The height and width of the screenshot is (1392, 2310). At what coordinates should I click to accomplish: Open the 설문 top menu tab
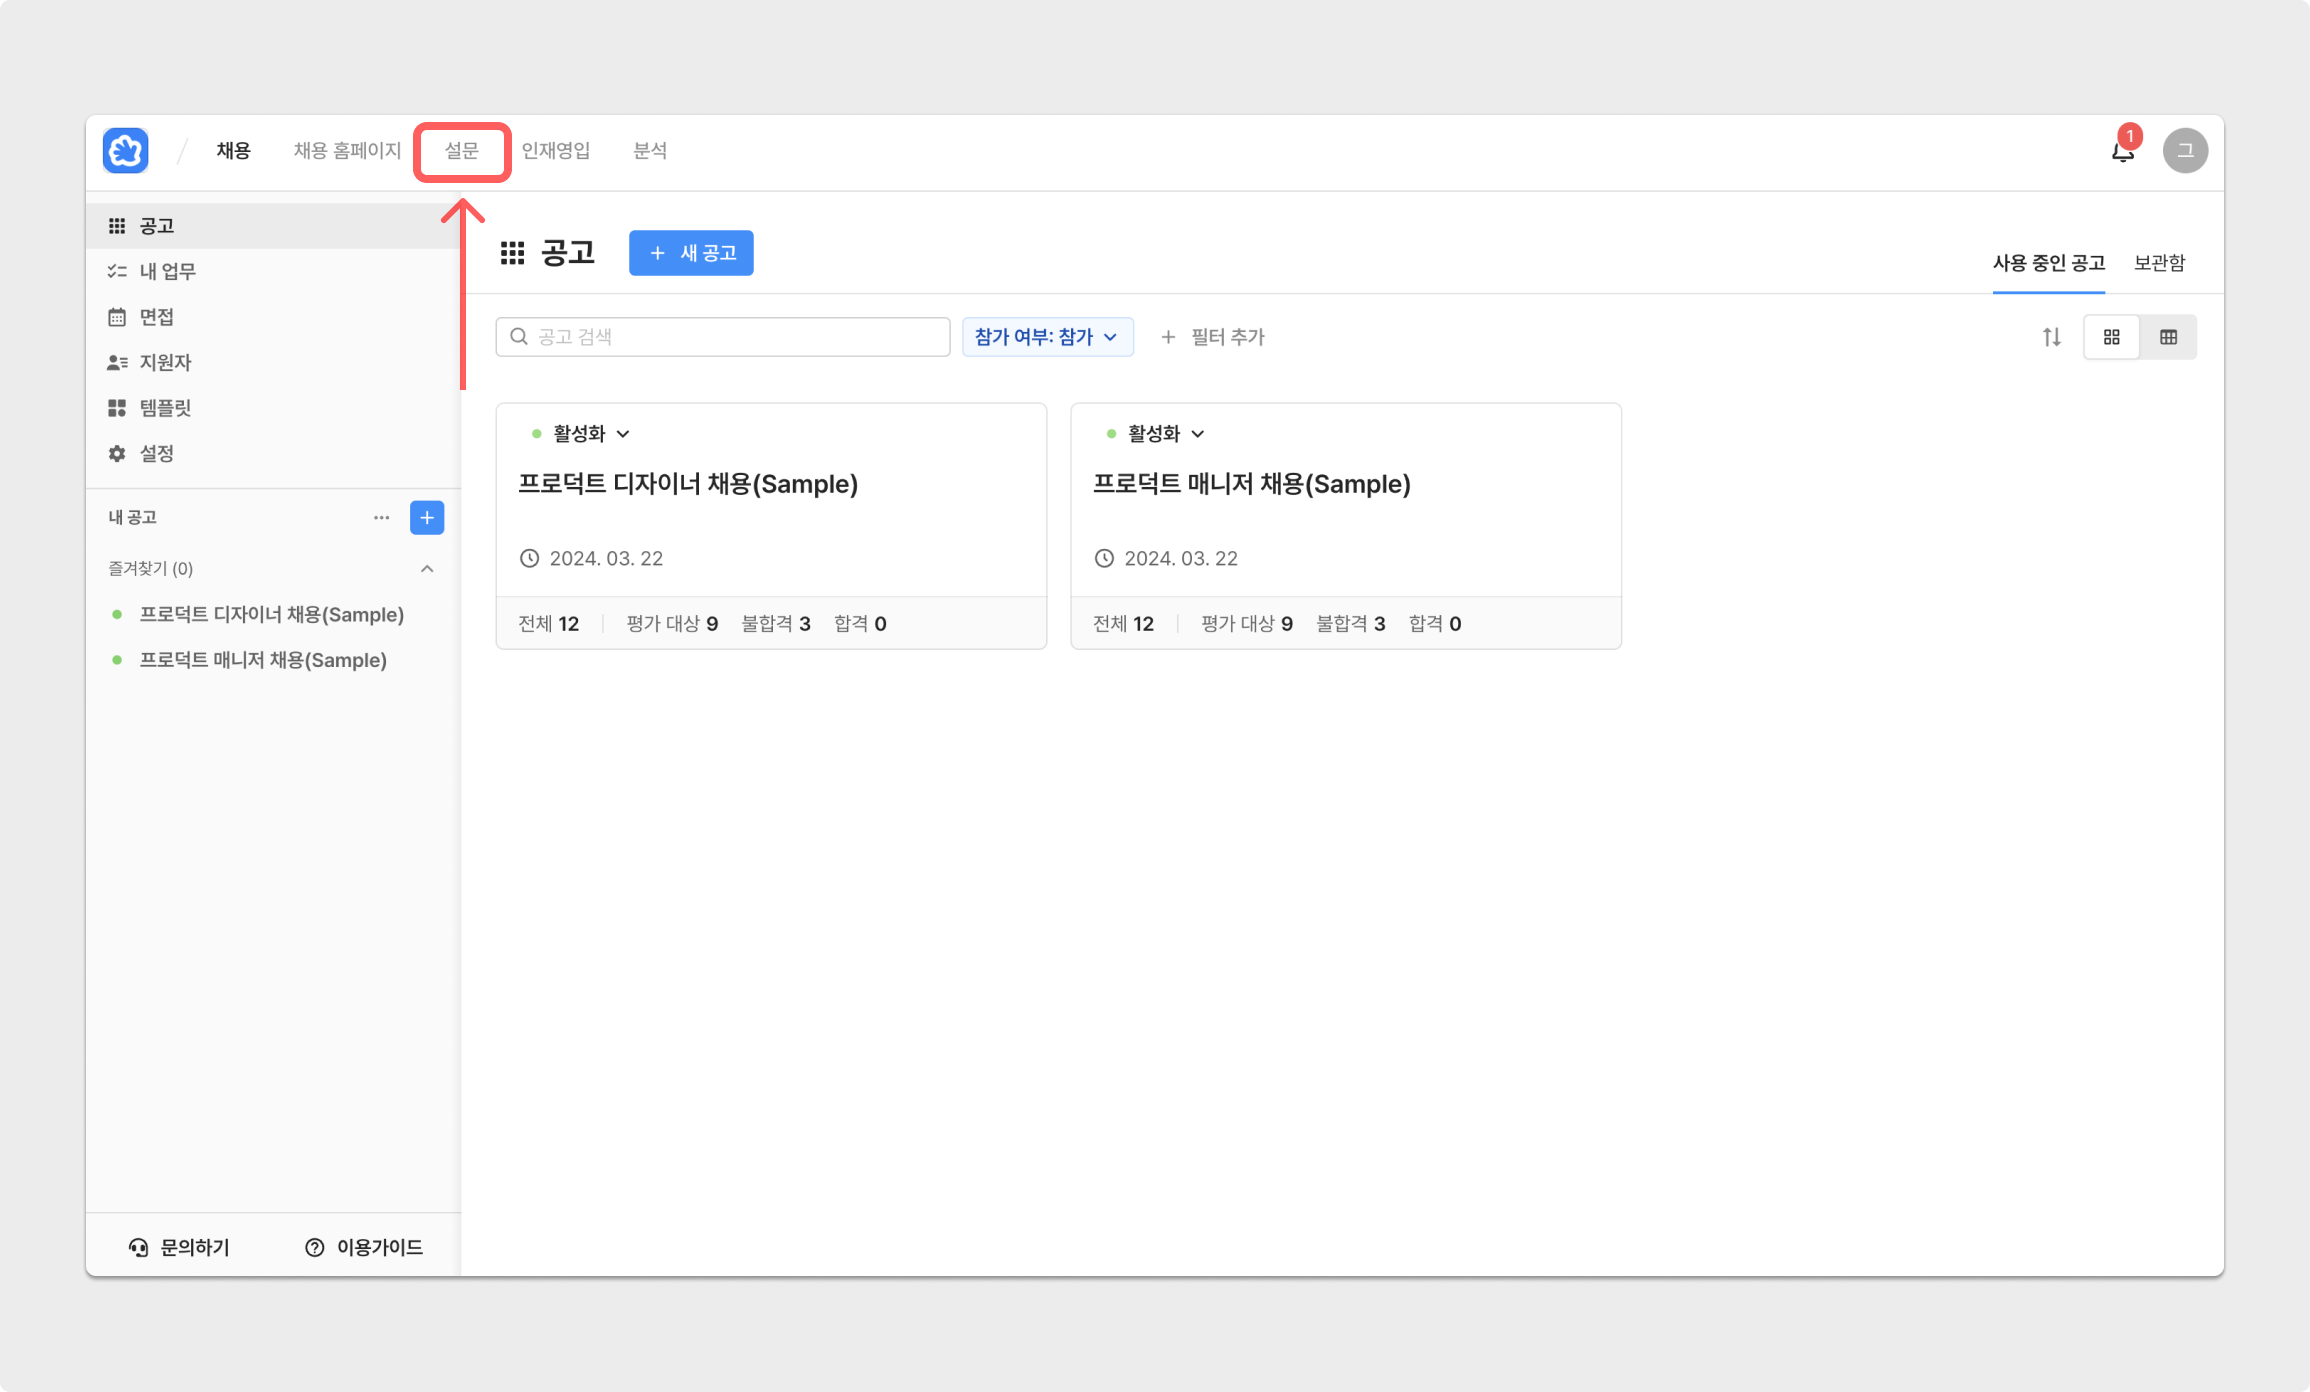pyautogui.click(x=462, y=151)
